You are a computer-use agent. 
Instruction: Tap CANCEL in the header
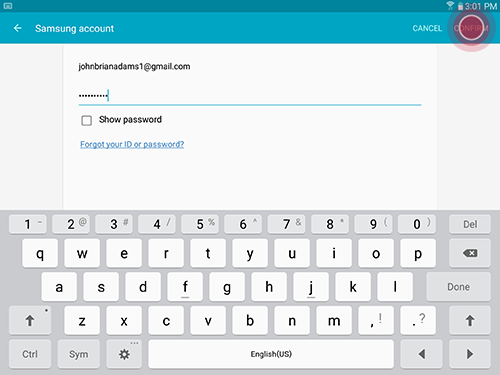tap(427, 28)
